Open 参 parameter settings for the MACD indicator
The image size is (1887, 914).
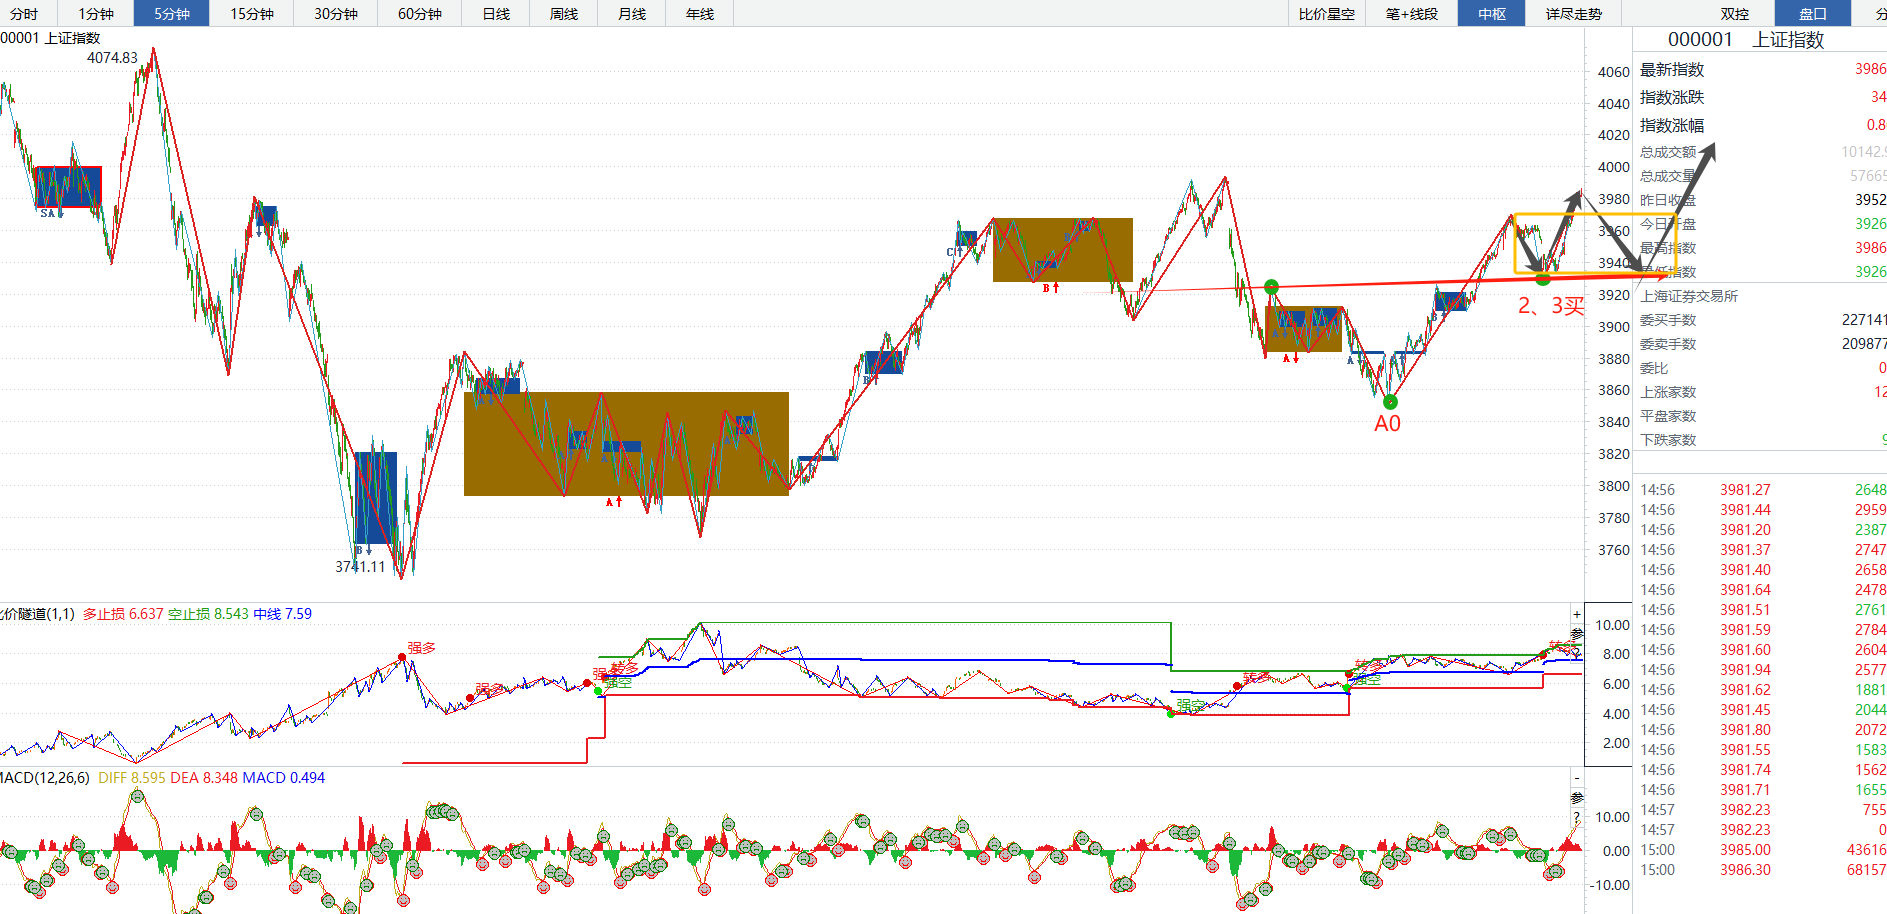[1577, 797]
